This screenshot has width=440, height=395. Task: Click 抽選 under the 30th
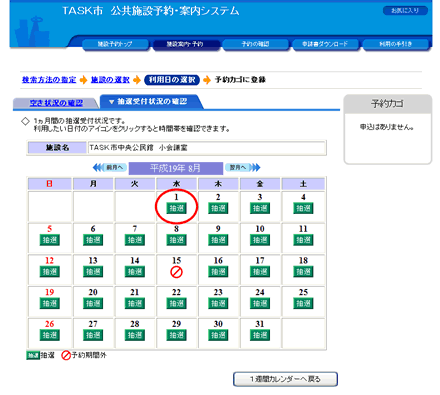point(218,335)
